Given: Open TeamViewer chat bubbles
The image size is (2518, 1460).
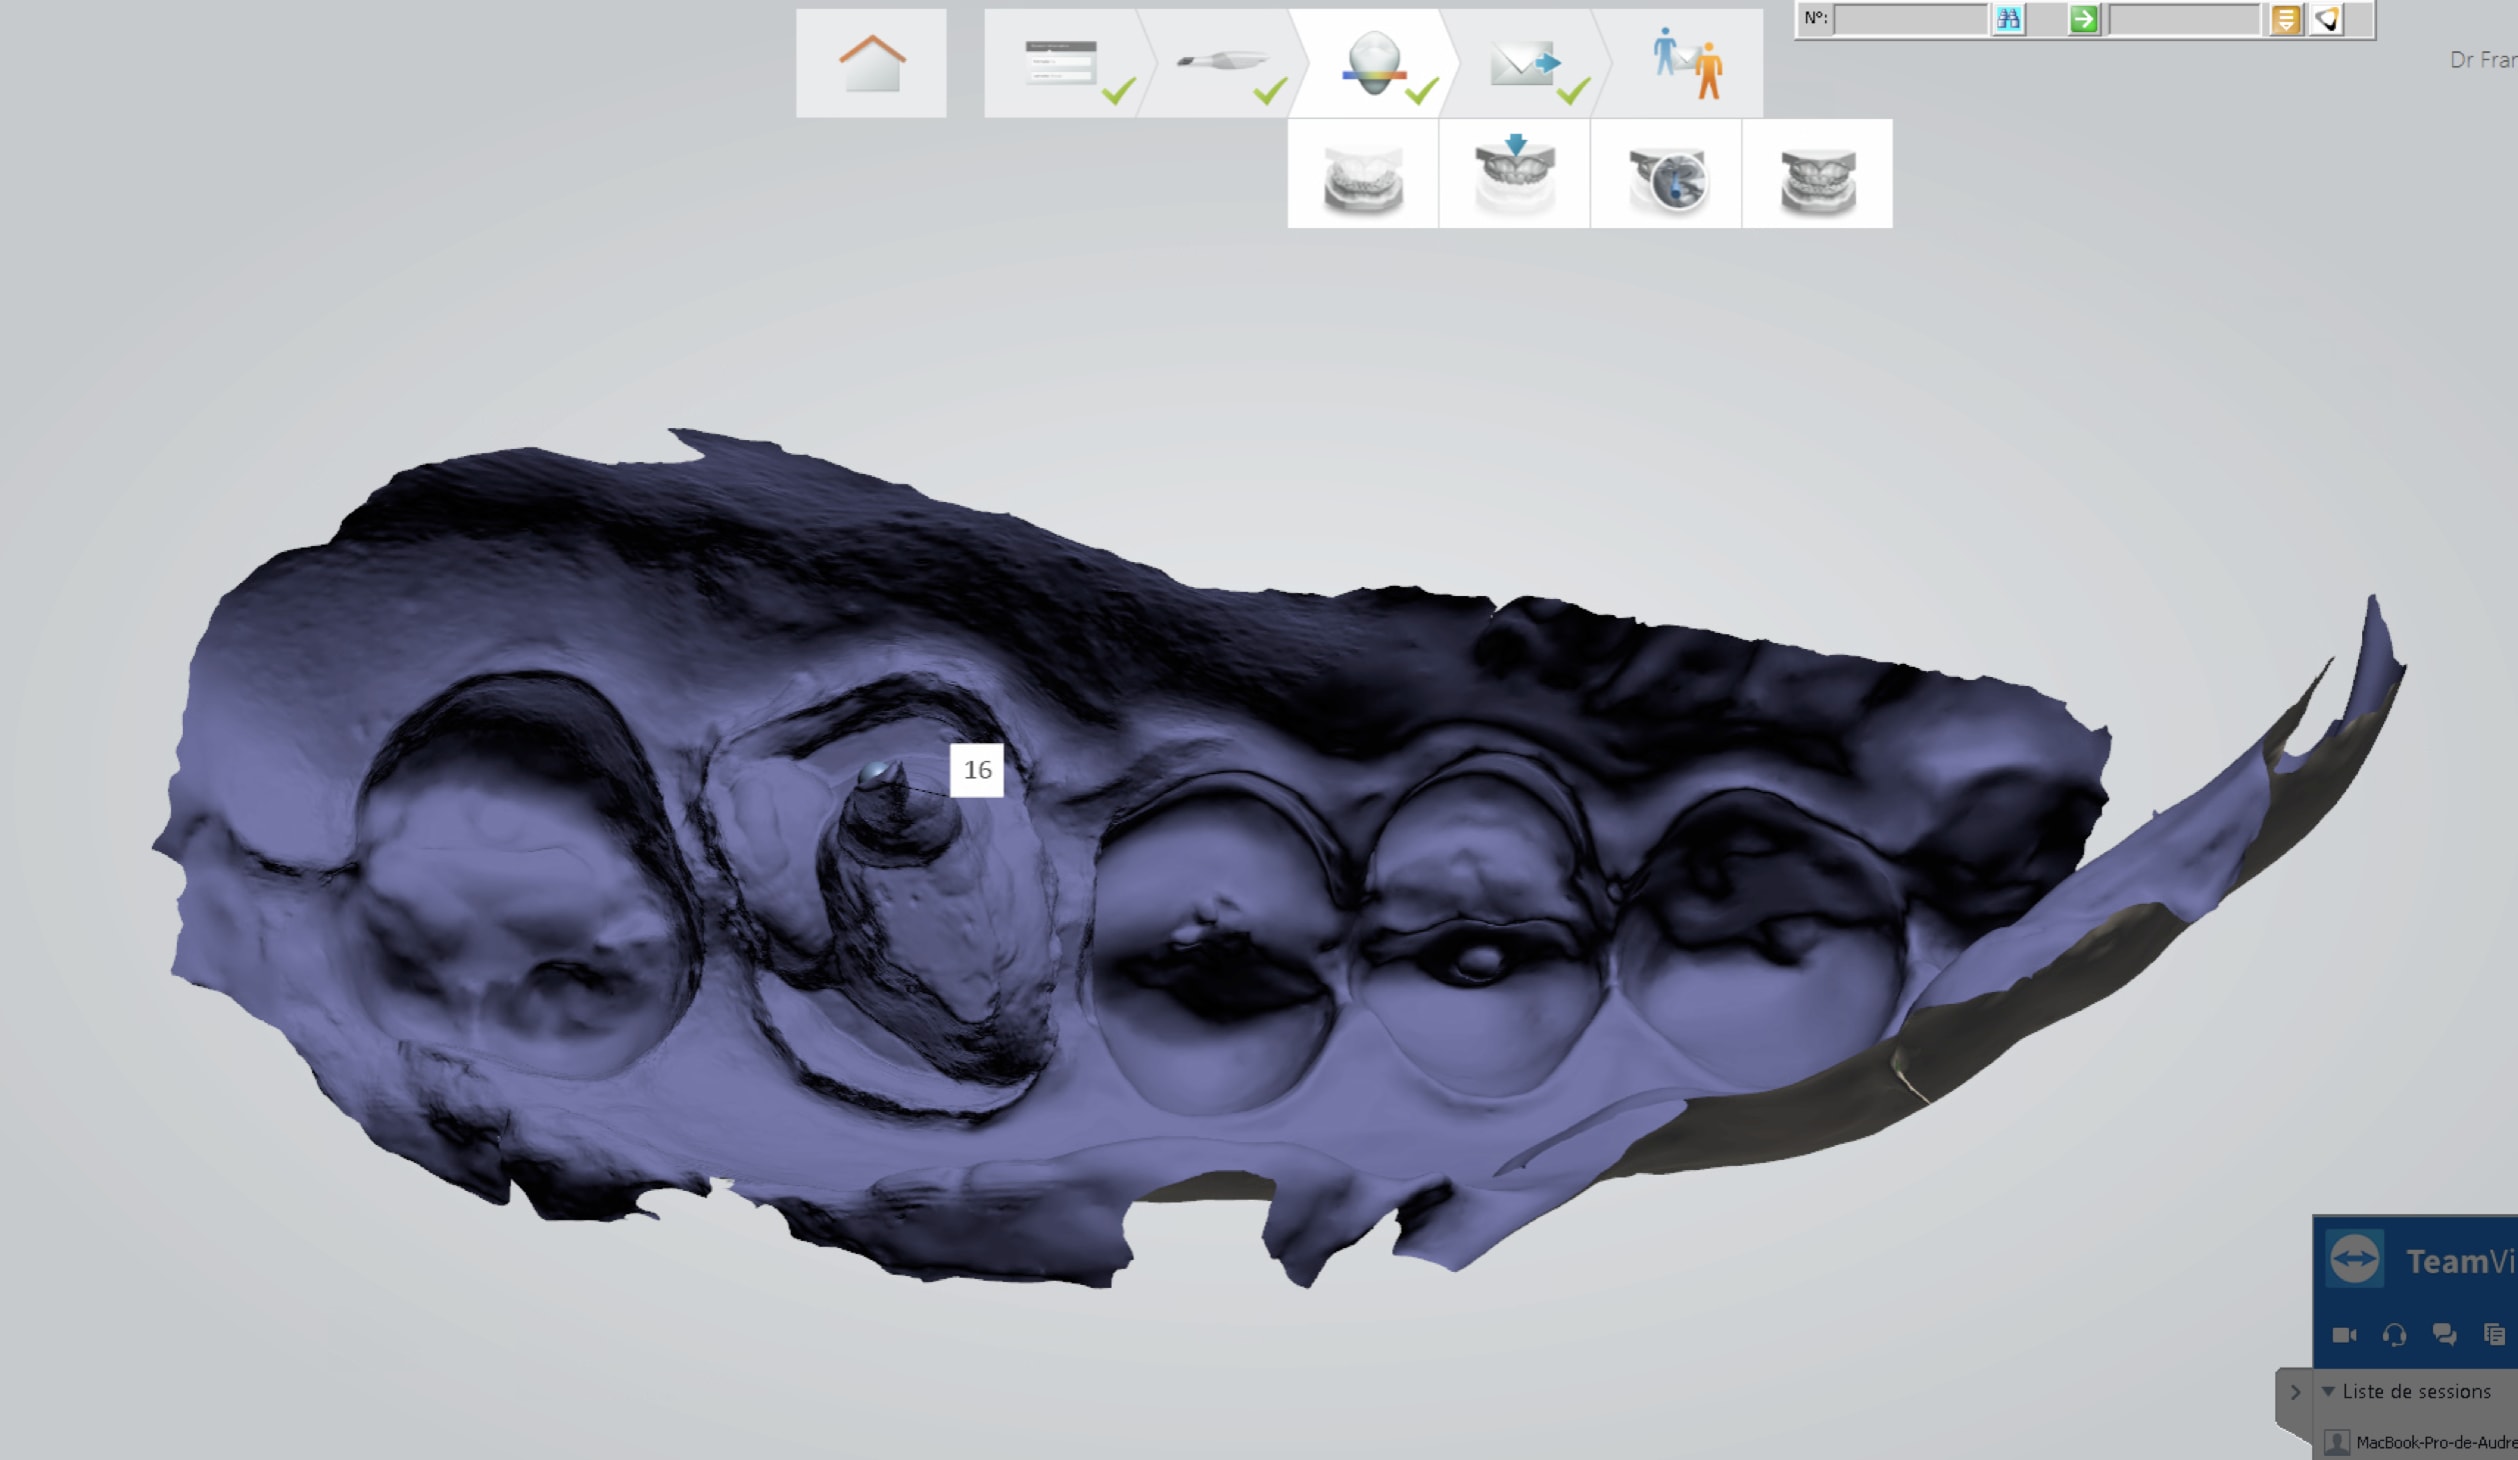Looking at the screenshot, I should point(2445,1335).
